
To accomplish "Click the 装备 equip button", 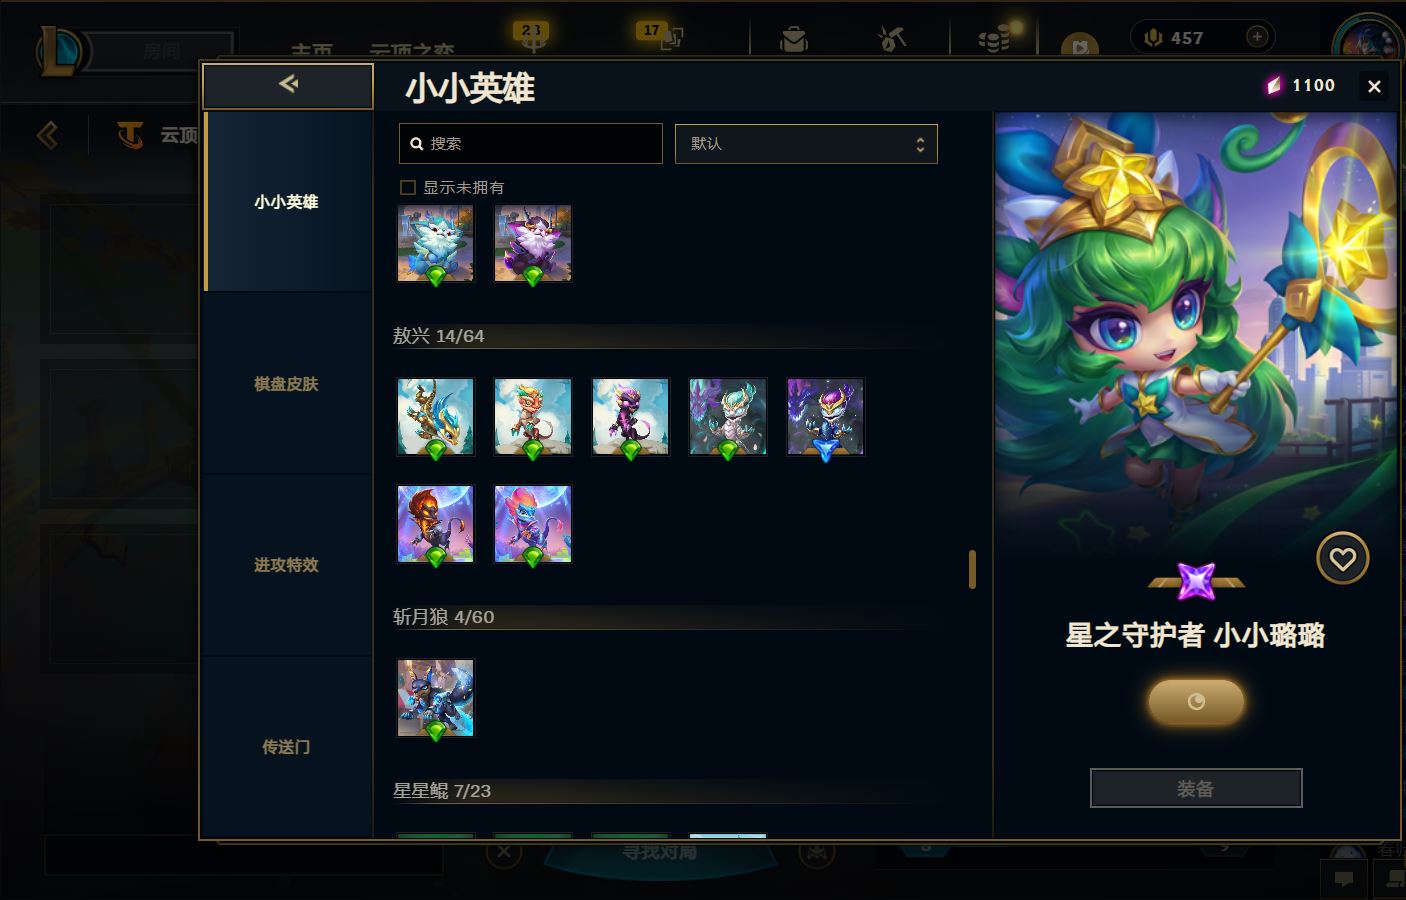I will point(1196,788).
